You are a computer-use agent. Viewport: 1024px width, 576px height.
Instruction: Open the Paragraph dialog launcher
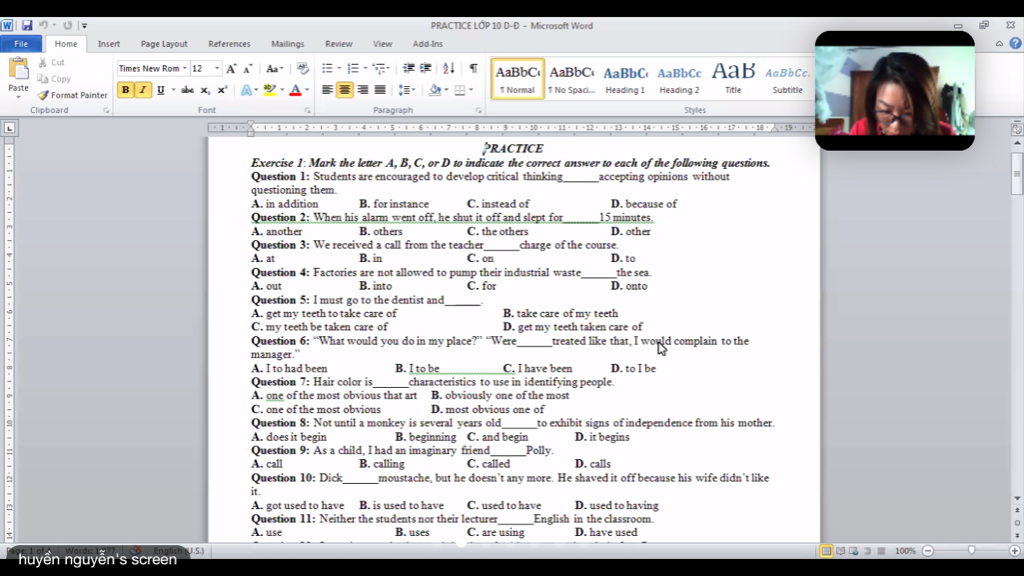pyautogui.click(x=478, y=111)
